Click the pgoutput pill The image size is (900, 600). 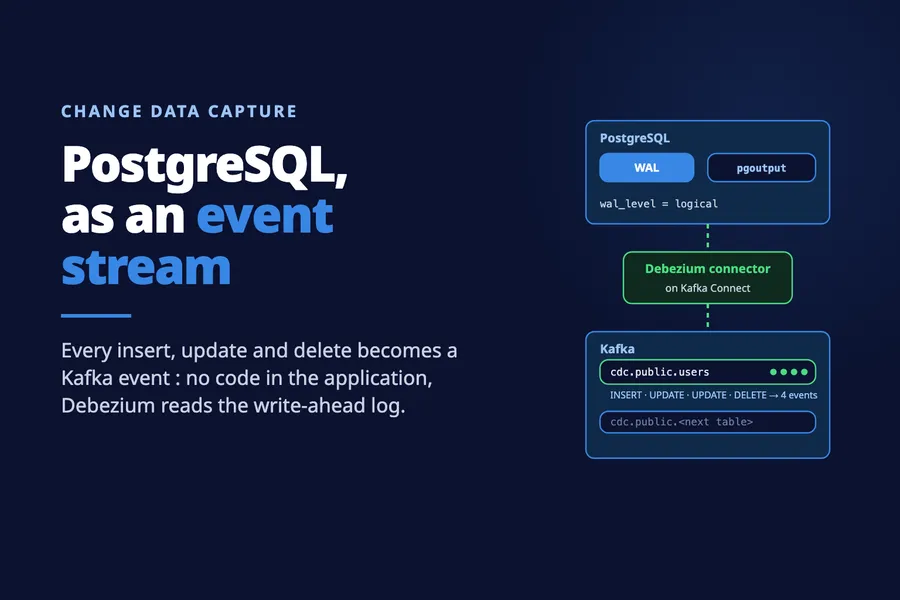[x=761, y=168]
